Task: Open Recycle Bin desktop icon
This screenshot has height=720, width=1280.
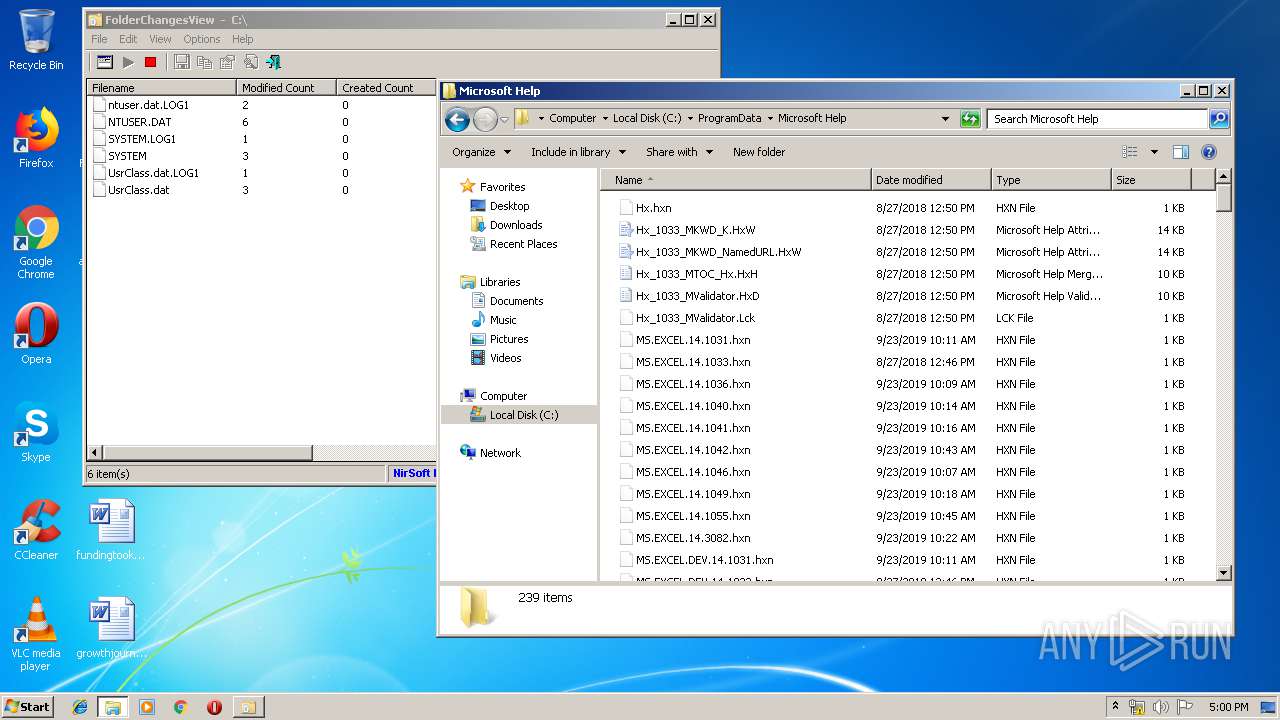Action: [x=36, y=40]
